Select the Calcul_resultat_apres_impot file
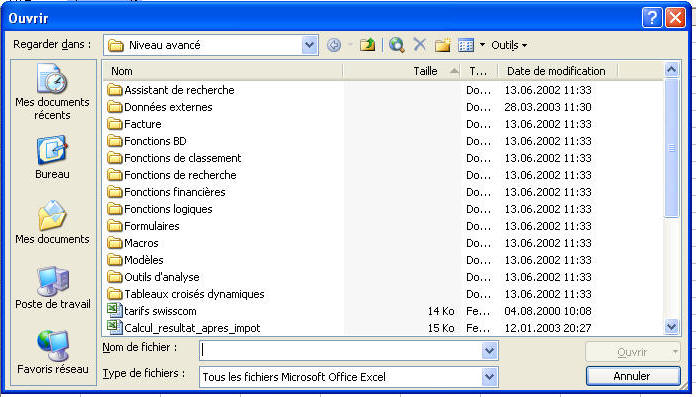 184,328
